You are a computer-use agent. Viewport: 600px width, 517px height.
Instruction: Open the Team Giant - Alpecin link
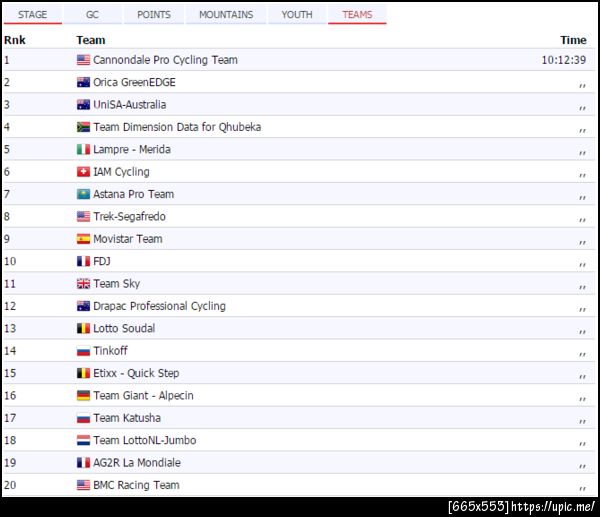143,396
